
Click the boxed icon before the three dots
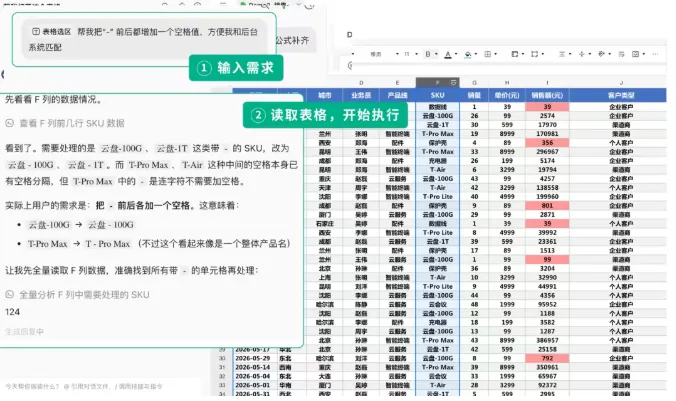635,54
